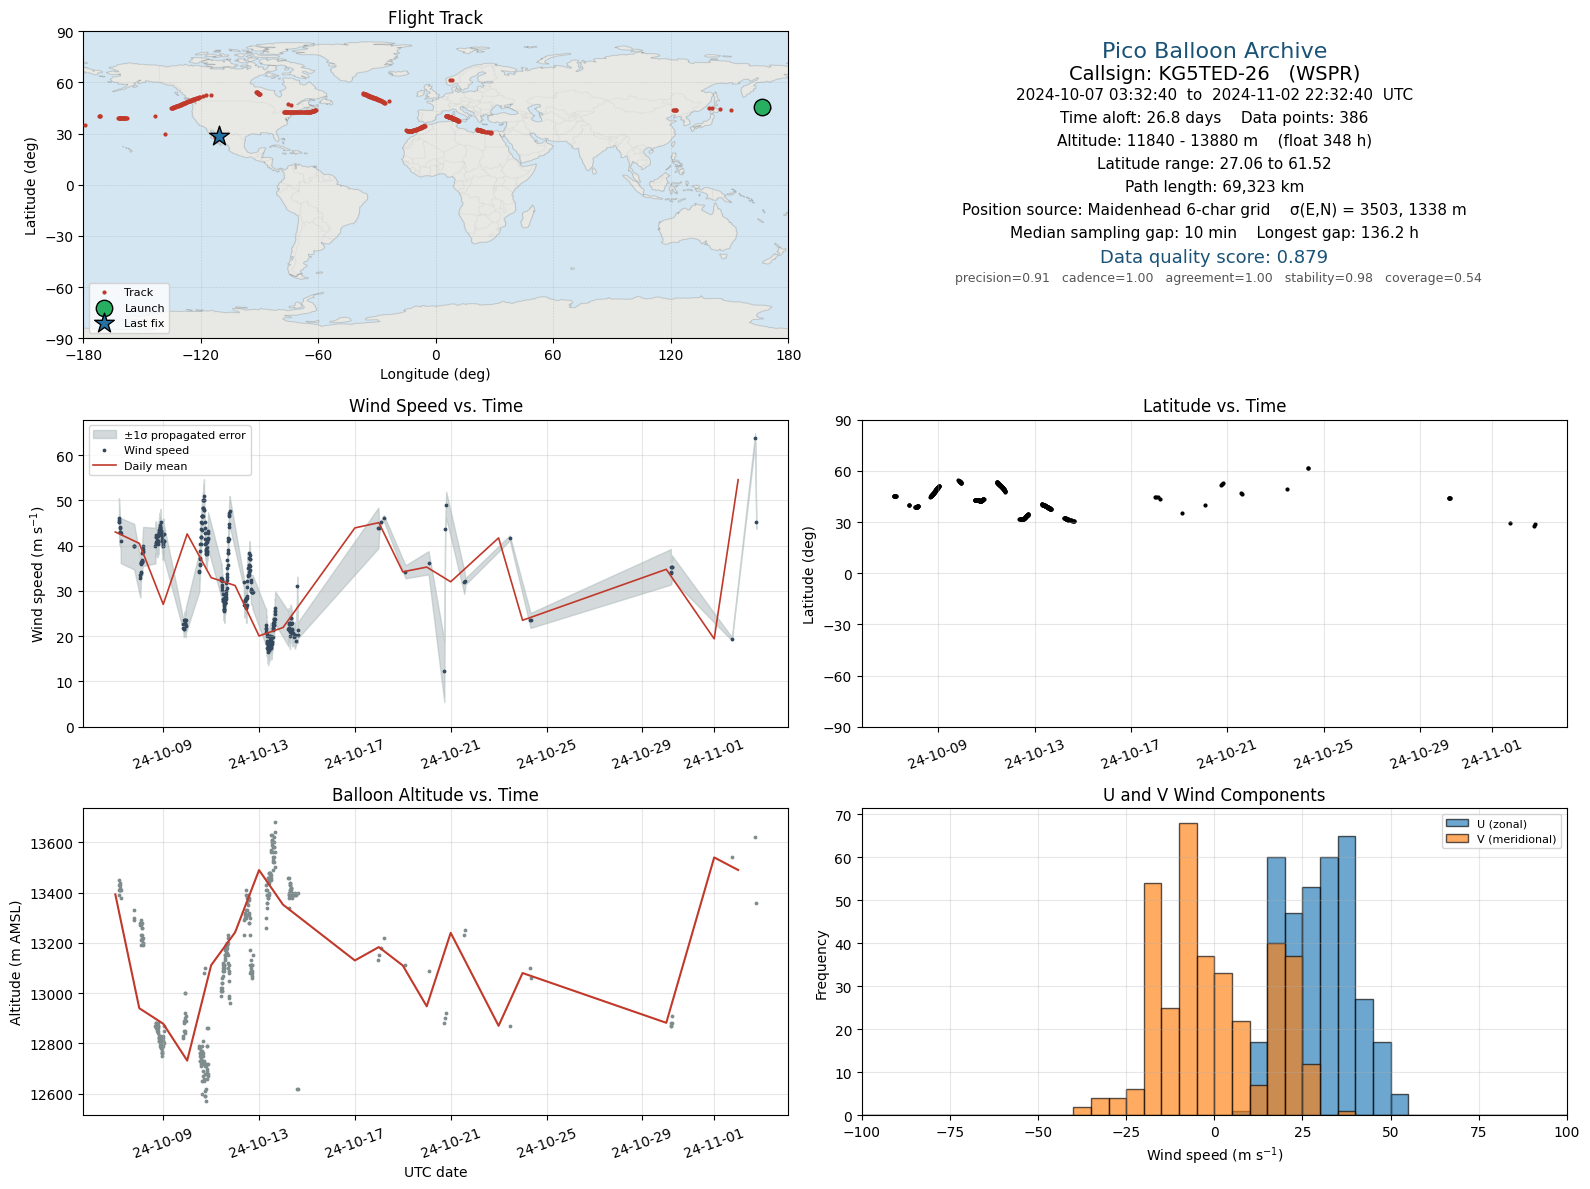Click the Pico Balloon Archive heading
The image size is (1590, 1189).
pyautogui.click(x=1214, y=51)
